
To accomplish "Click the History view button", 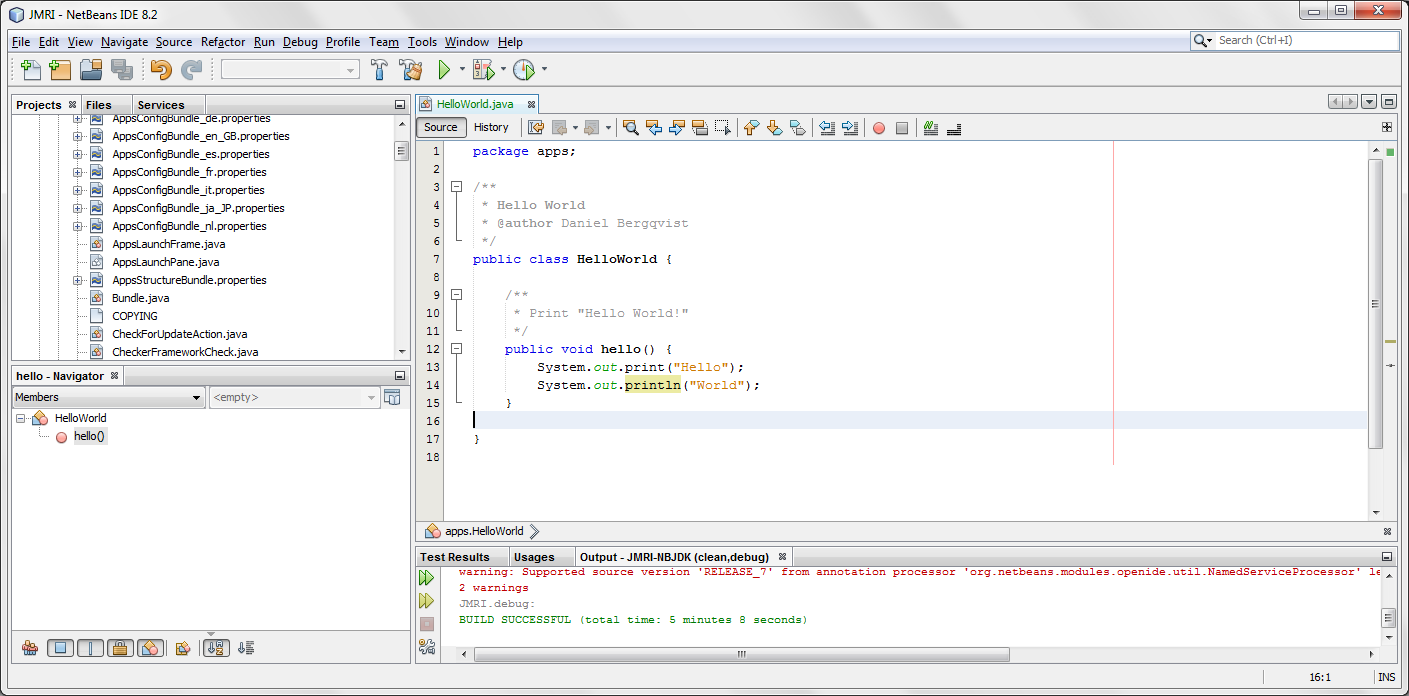I will pos(491,127).
